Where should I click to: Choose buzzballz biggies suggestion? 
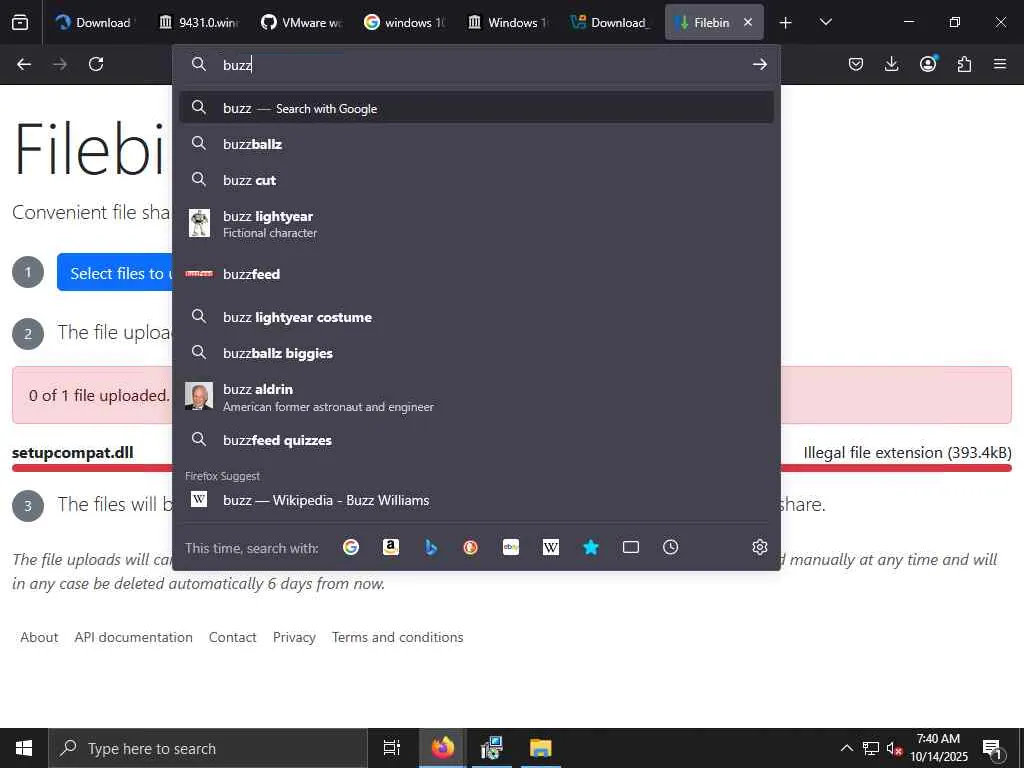476,353
